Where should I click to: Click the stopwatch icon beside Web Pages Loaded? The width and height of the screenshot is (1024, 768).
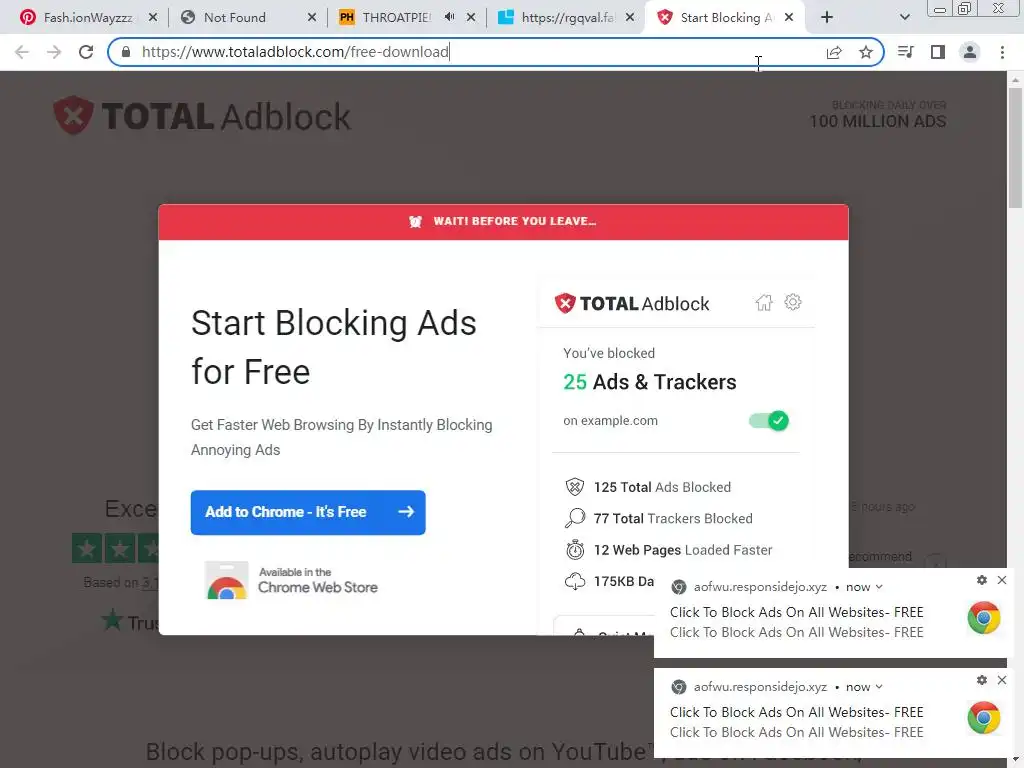pyautogui.click(x=575, y=550)
